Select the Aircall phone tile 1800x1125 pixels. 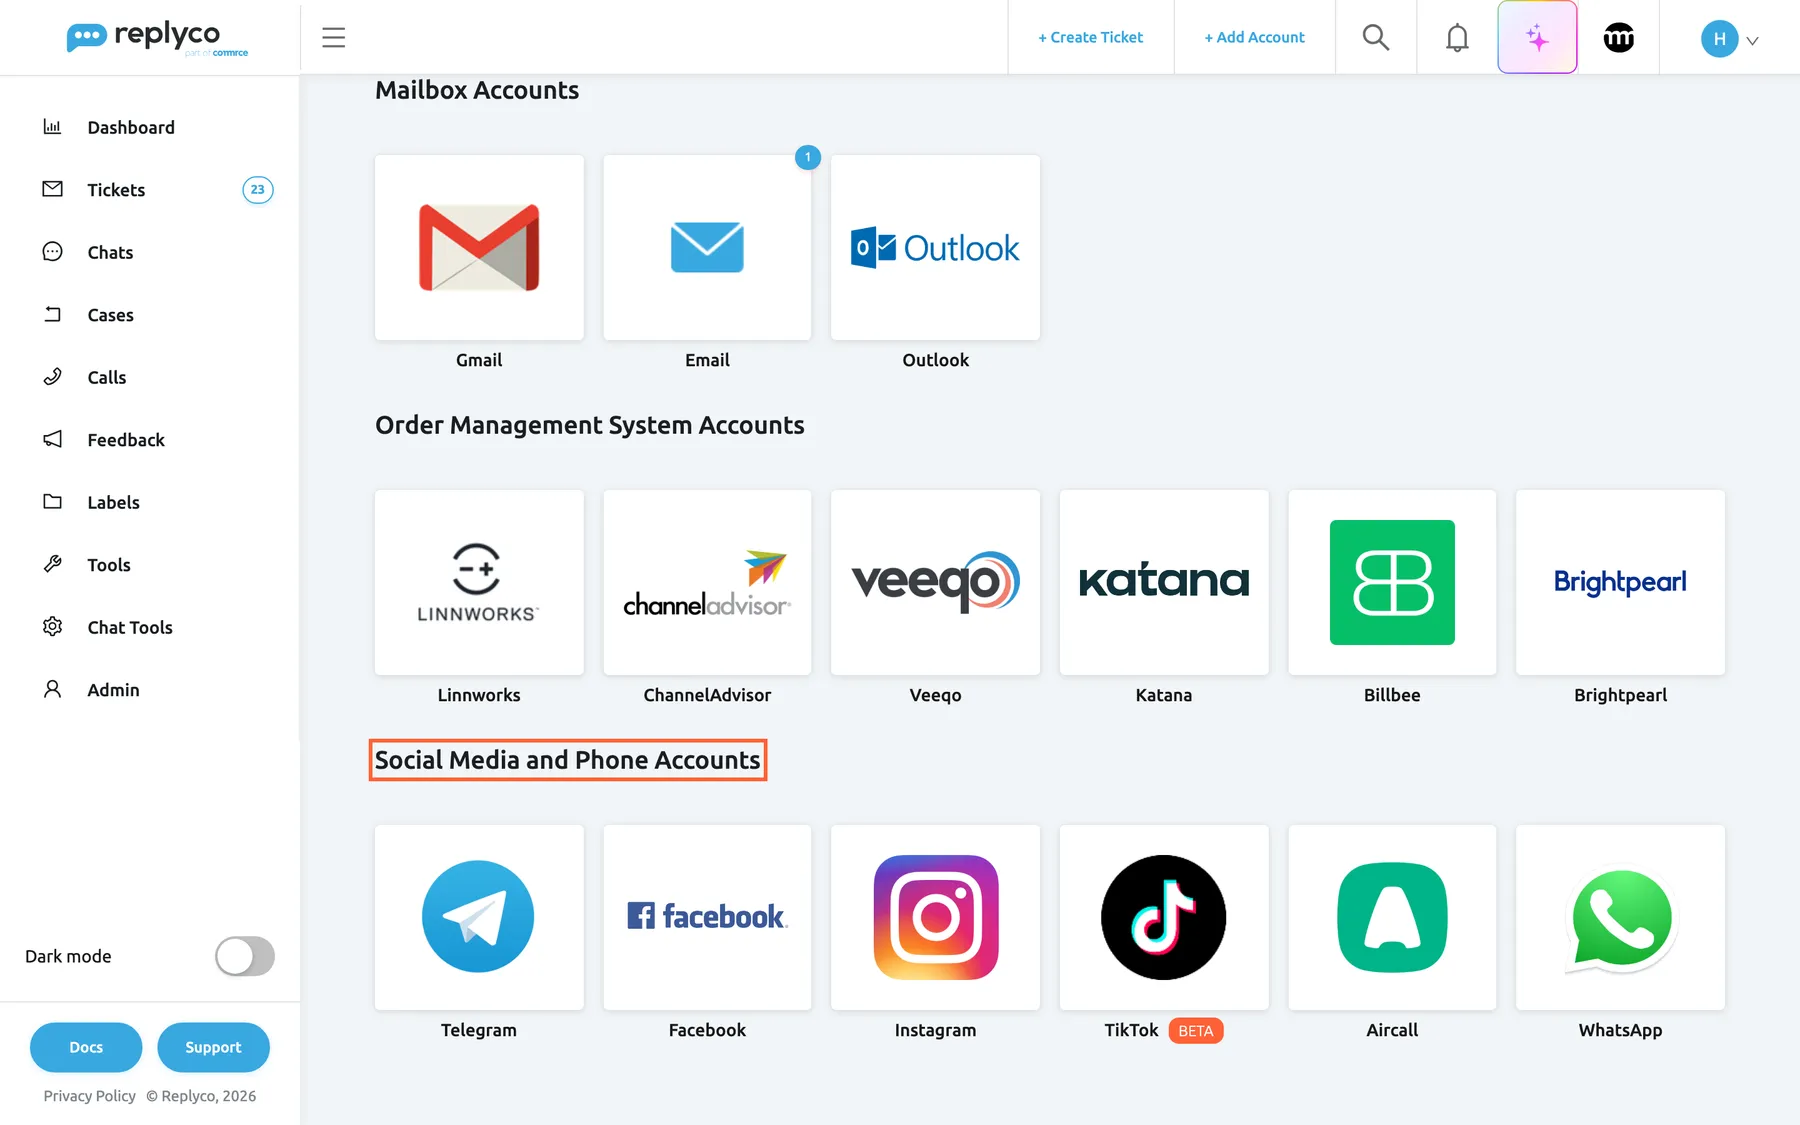(1392, 917)
